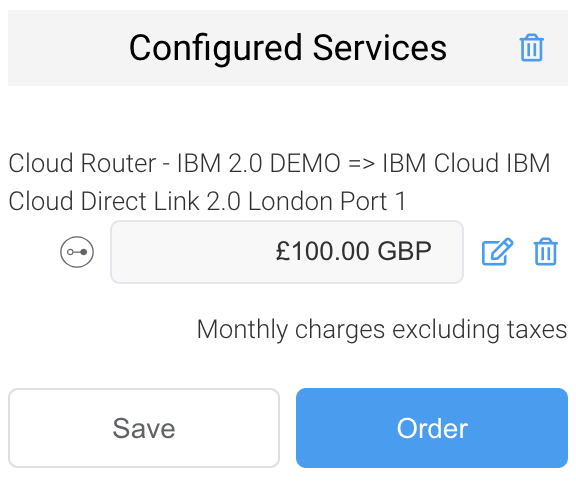Open the pencil edit icon

pos(497,252)
